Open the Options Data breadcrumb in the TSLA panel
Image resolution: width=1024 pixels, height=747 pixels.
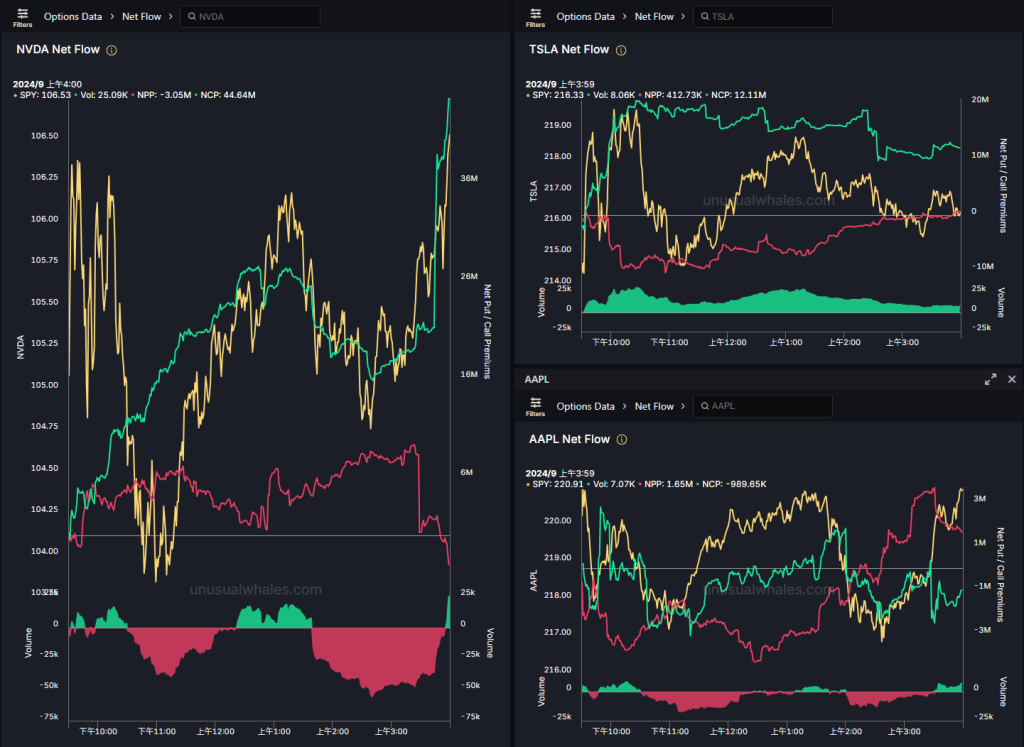pyautogui.click(x=585, y=16)
